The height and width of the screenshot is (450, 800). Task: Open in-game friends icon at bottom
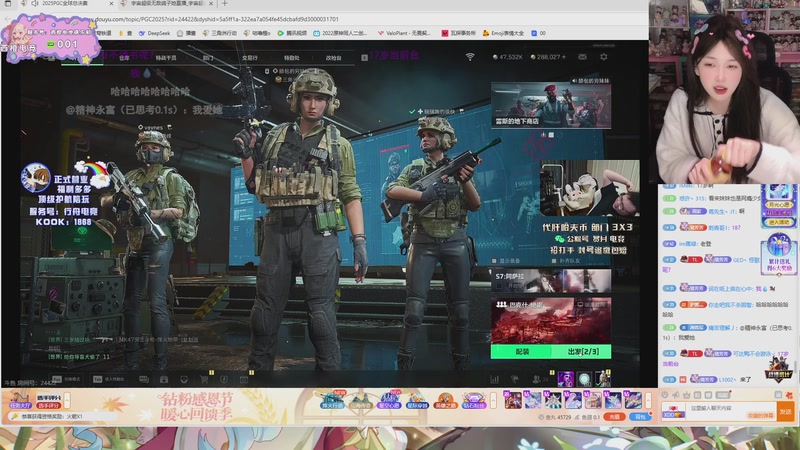(537, 379)
